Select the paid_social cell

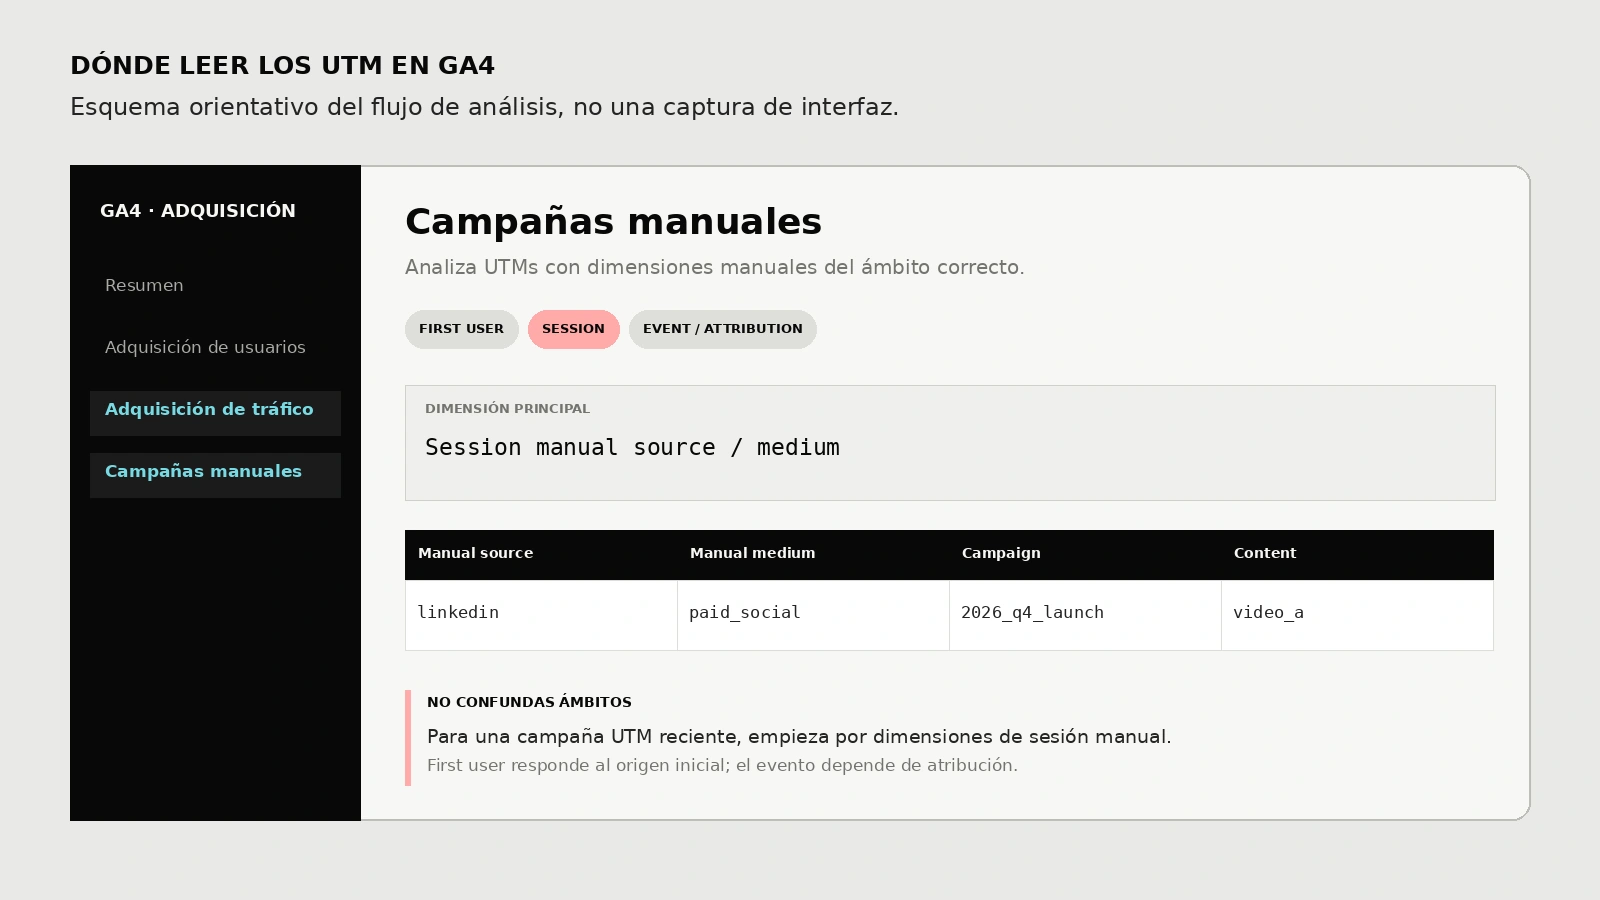coord(813,615)
